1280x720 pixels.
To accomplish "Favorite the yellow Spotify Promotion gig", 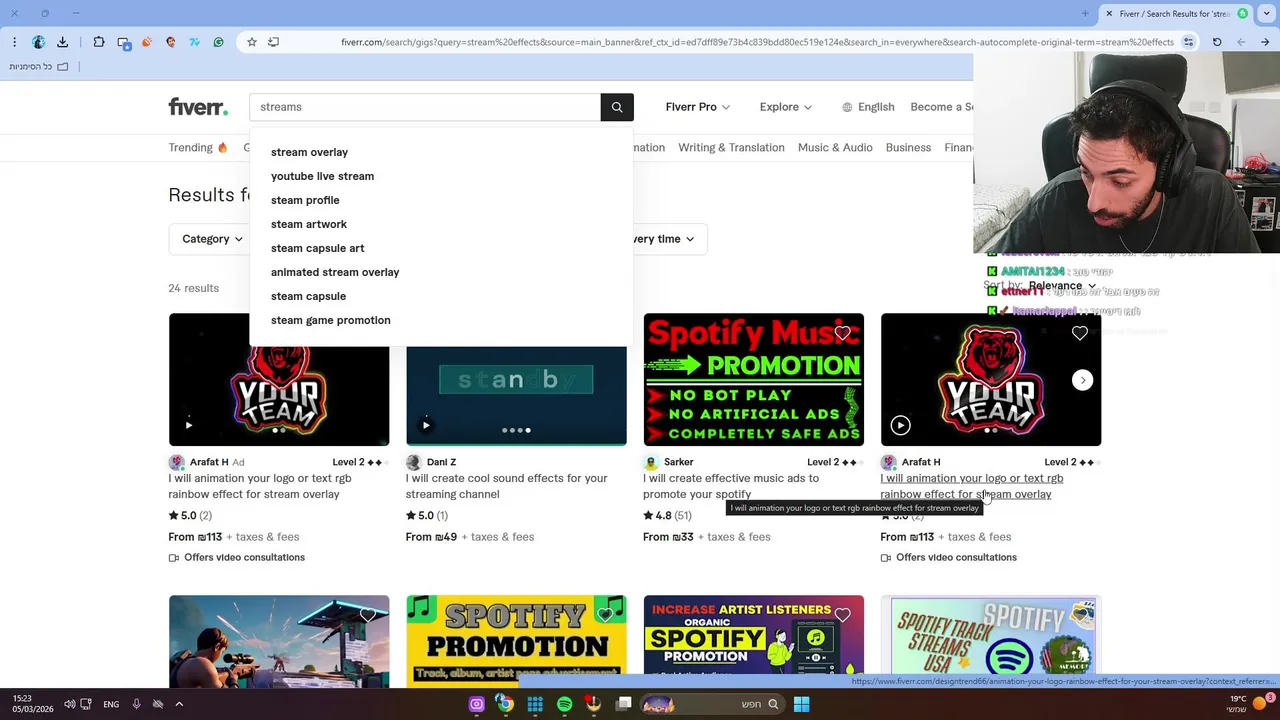I will 605,615.
